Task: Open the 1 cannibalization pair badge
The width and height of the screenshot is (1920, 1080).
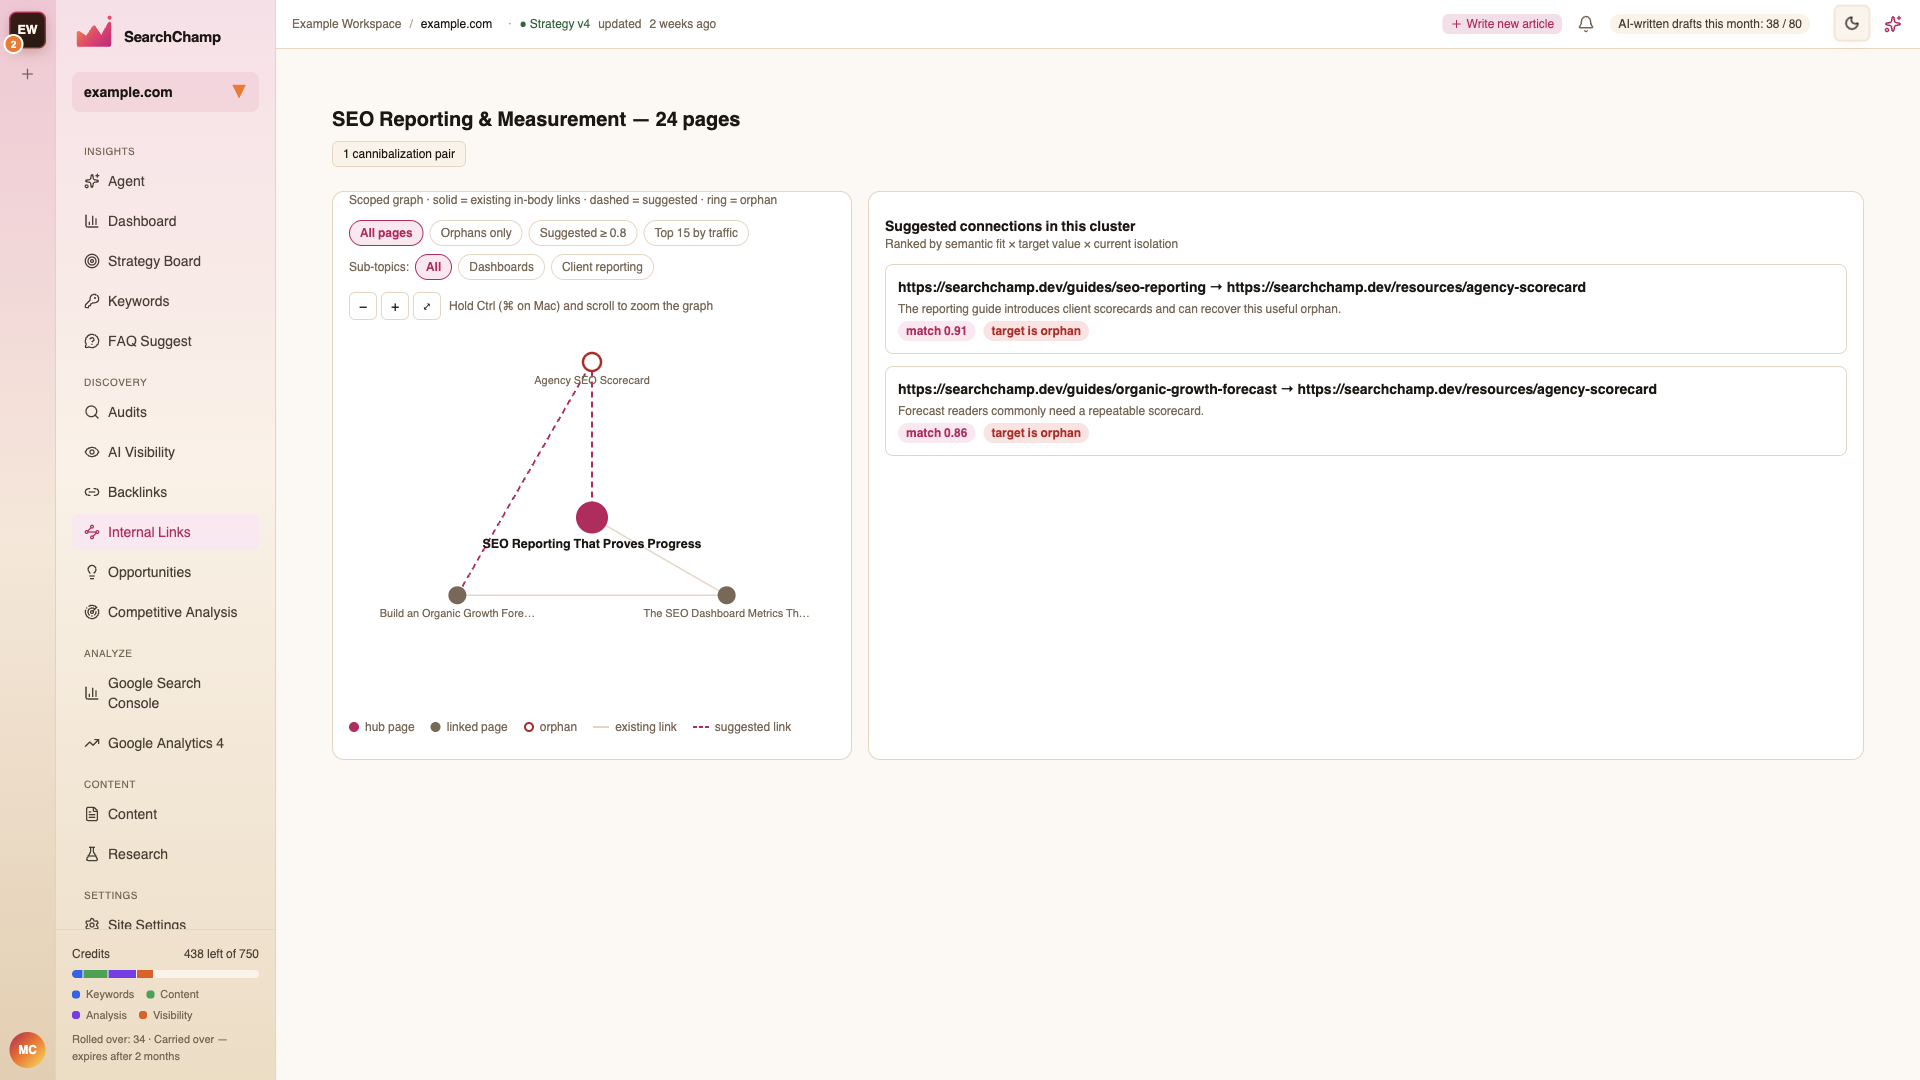Action: 399,154
